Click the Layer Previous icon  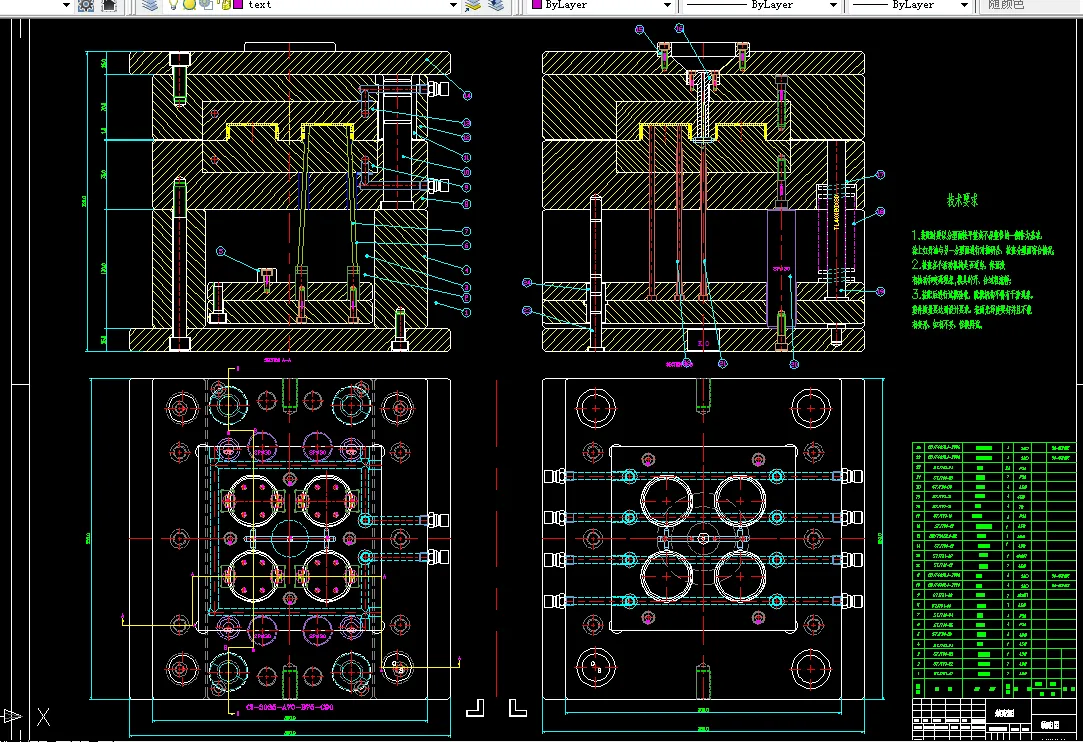[498, 5]
